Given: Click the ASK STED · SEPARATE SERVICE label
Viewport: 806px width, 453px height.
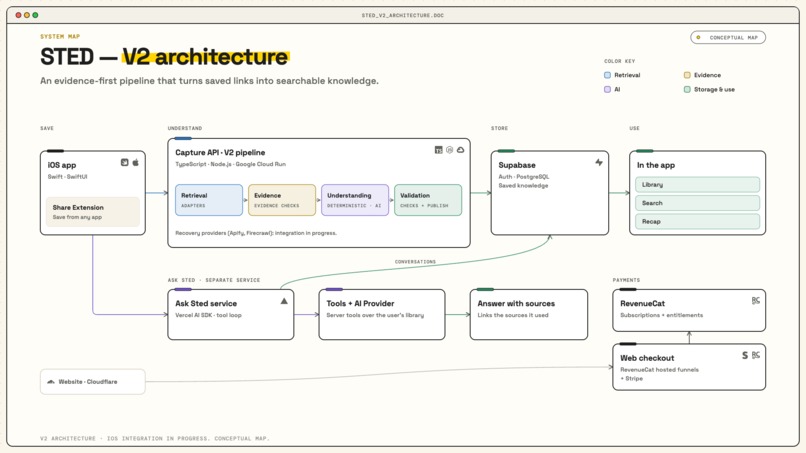Looking at the screenshot, I should [214, 280].
